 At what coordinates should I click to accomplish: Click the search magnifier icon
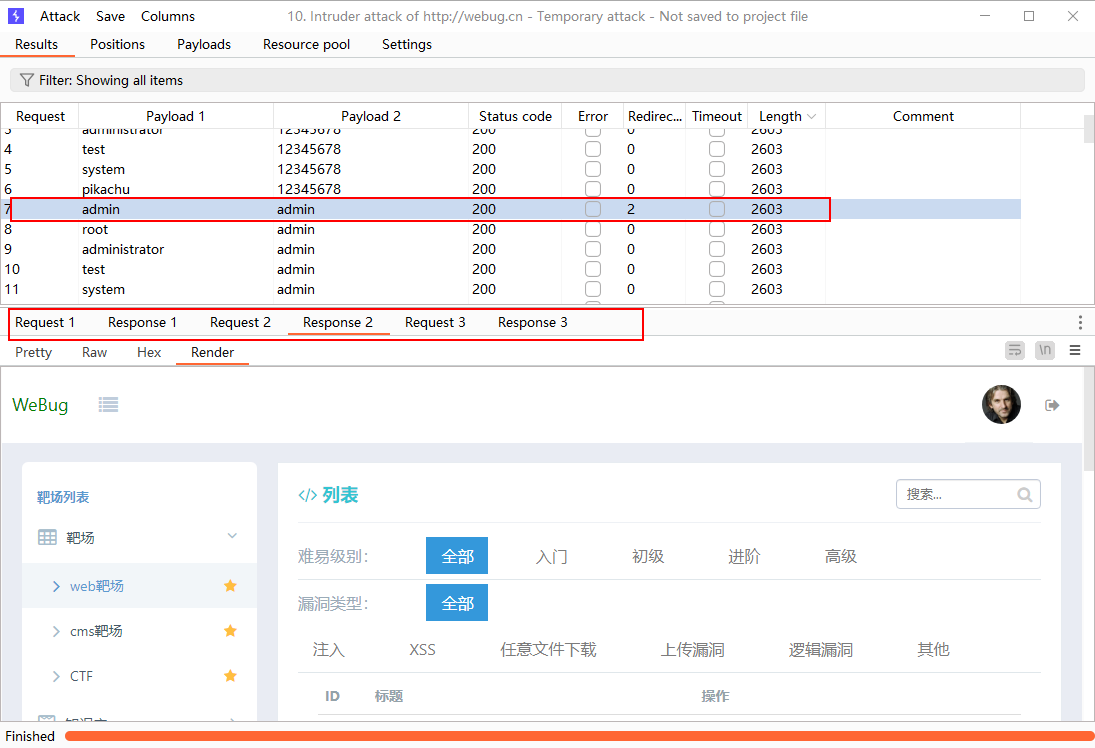pyautogui.click(x=1024, y=494)
